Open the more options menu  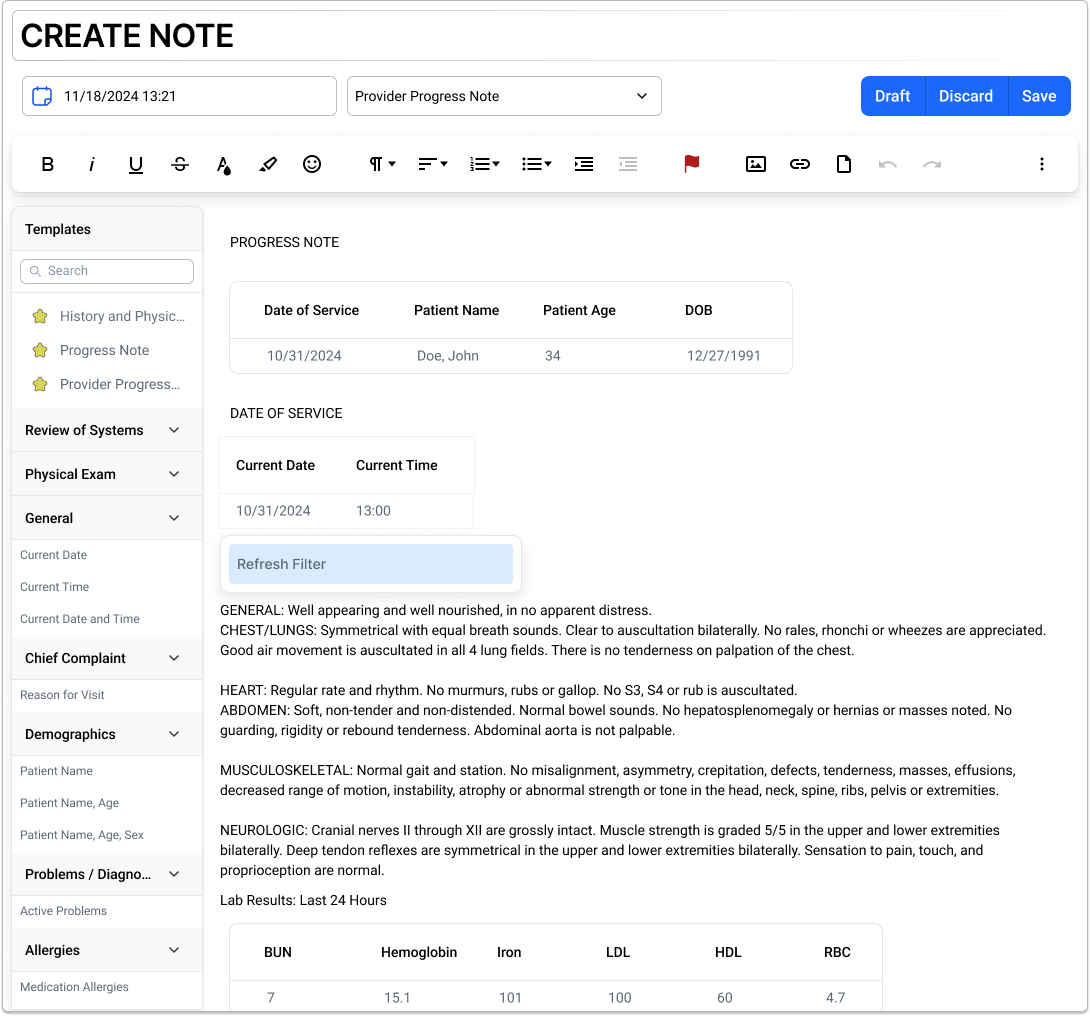click(x=1041, y=164)
